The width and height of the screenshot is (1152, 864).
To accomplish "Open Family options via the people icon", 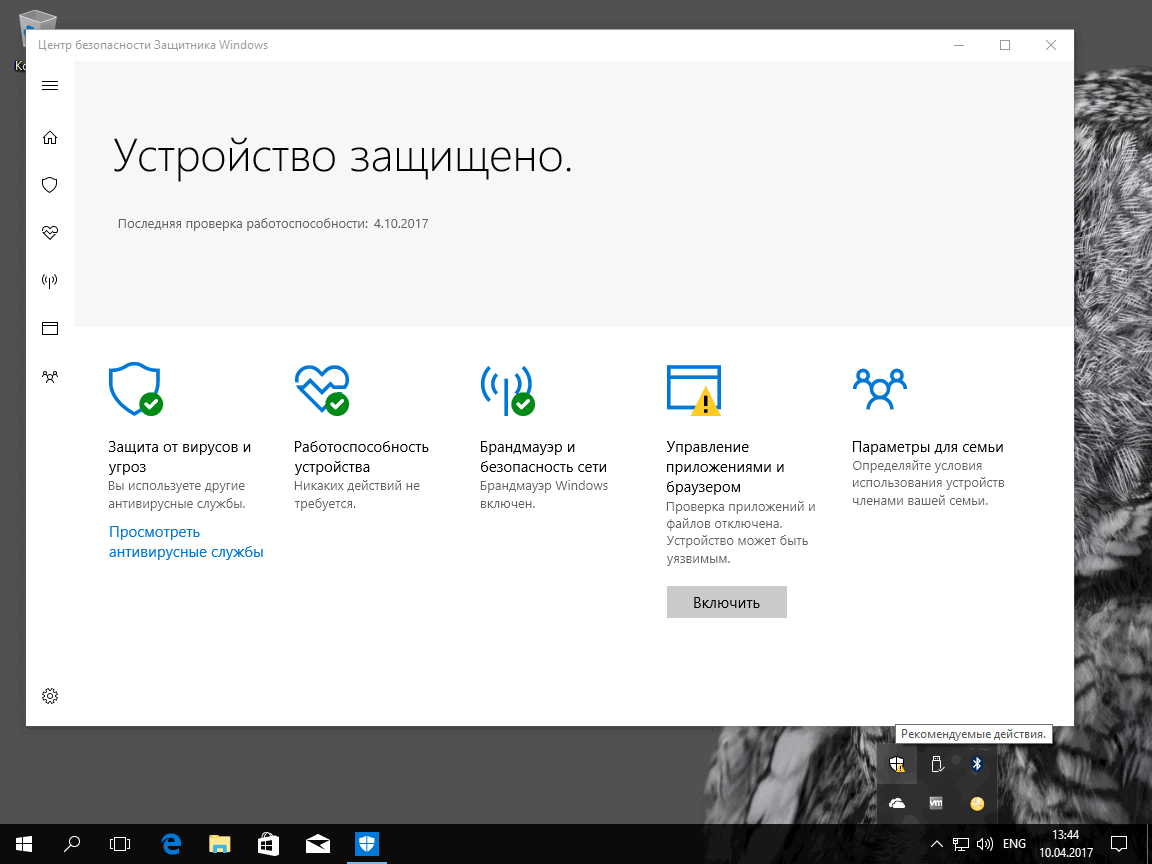I will (x=50, y=376).
